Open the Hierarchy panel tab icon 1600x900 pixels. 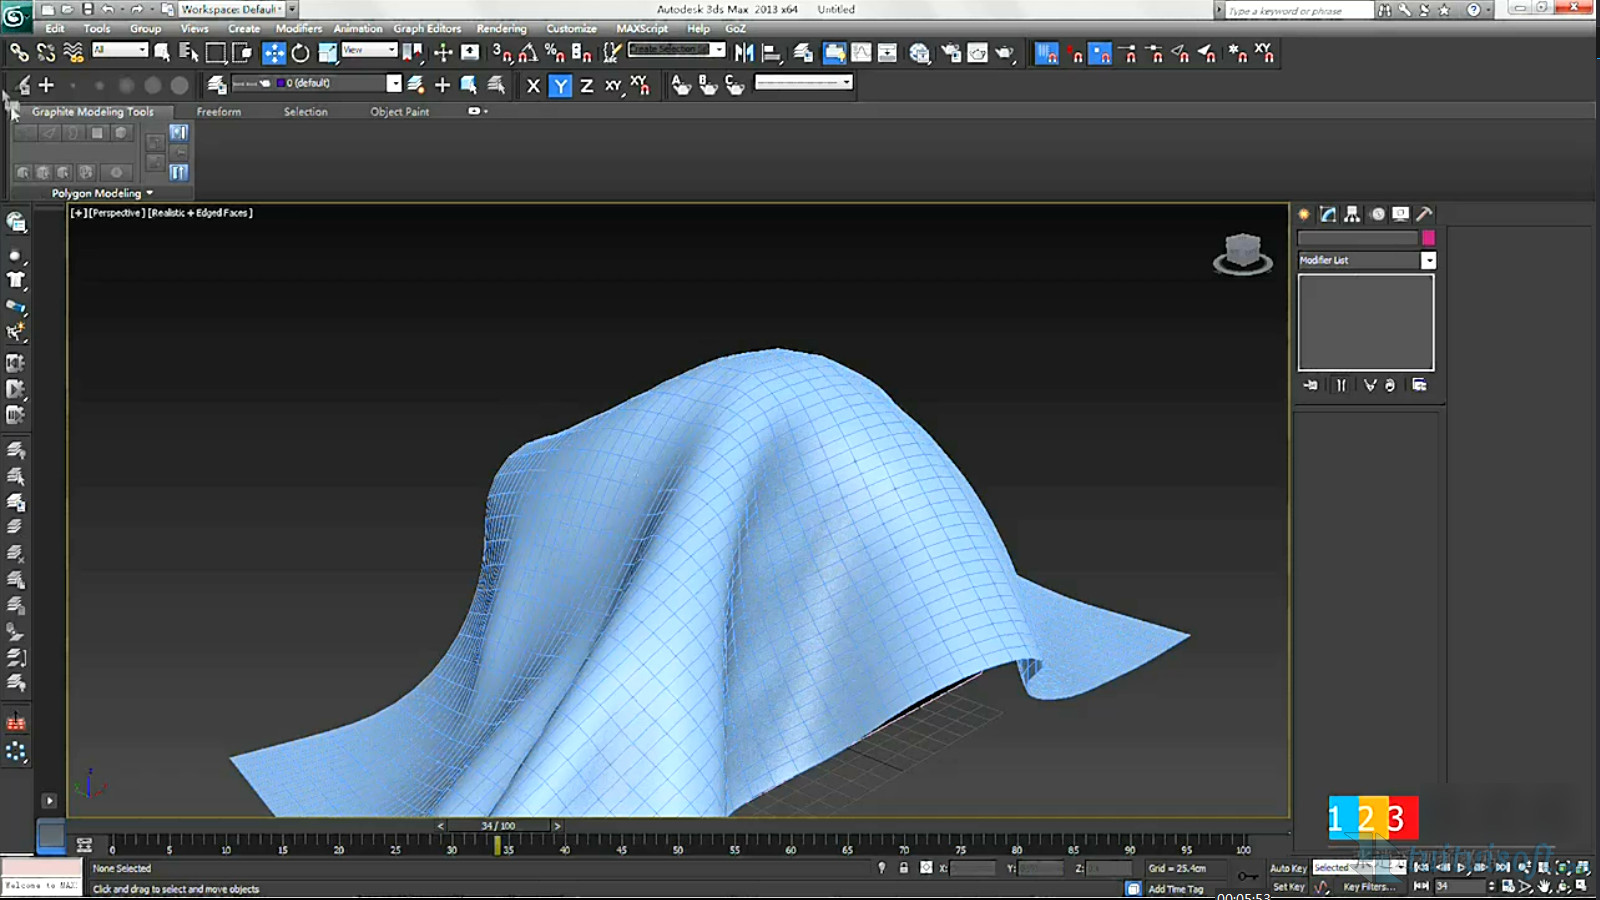tap(1352, 214)
